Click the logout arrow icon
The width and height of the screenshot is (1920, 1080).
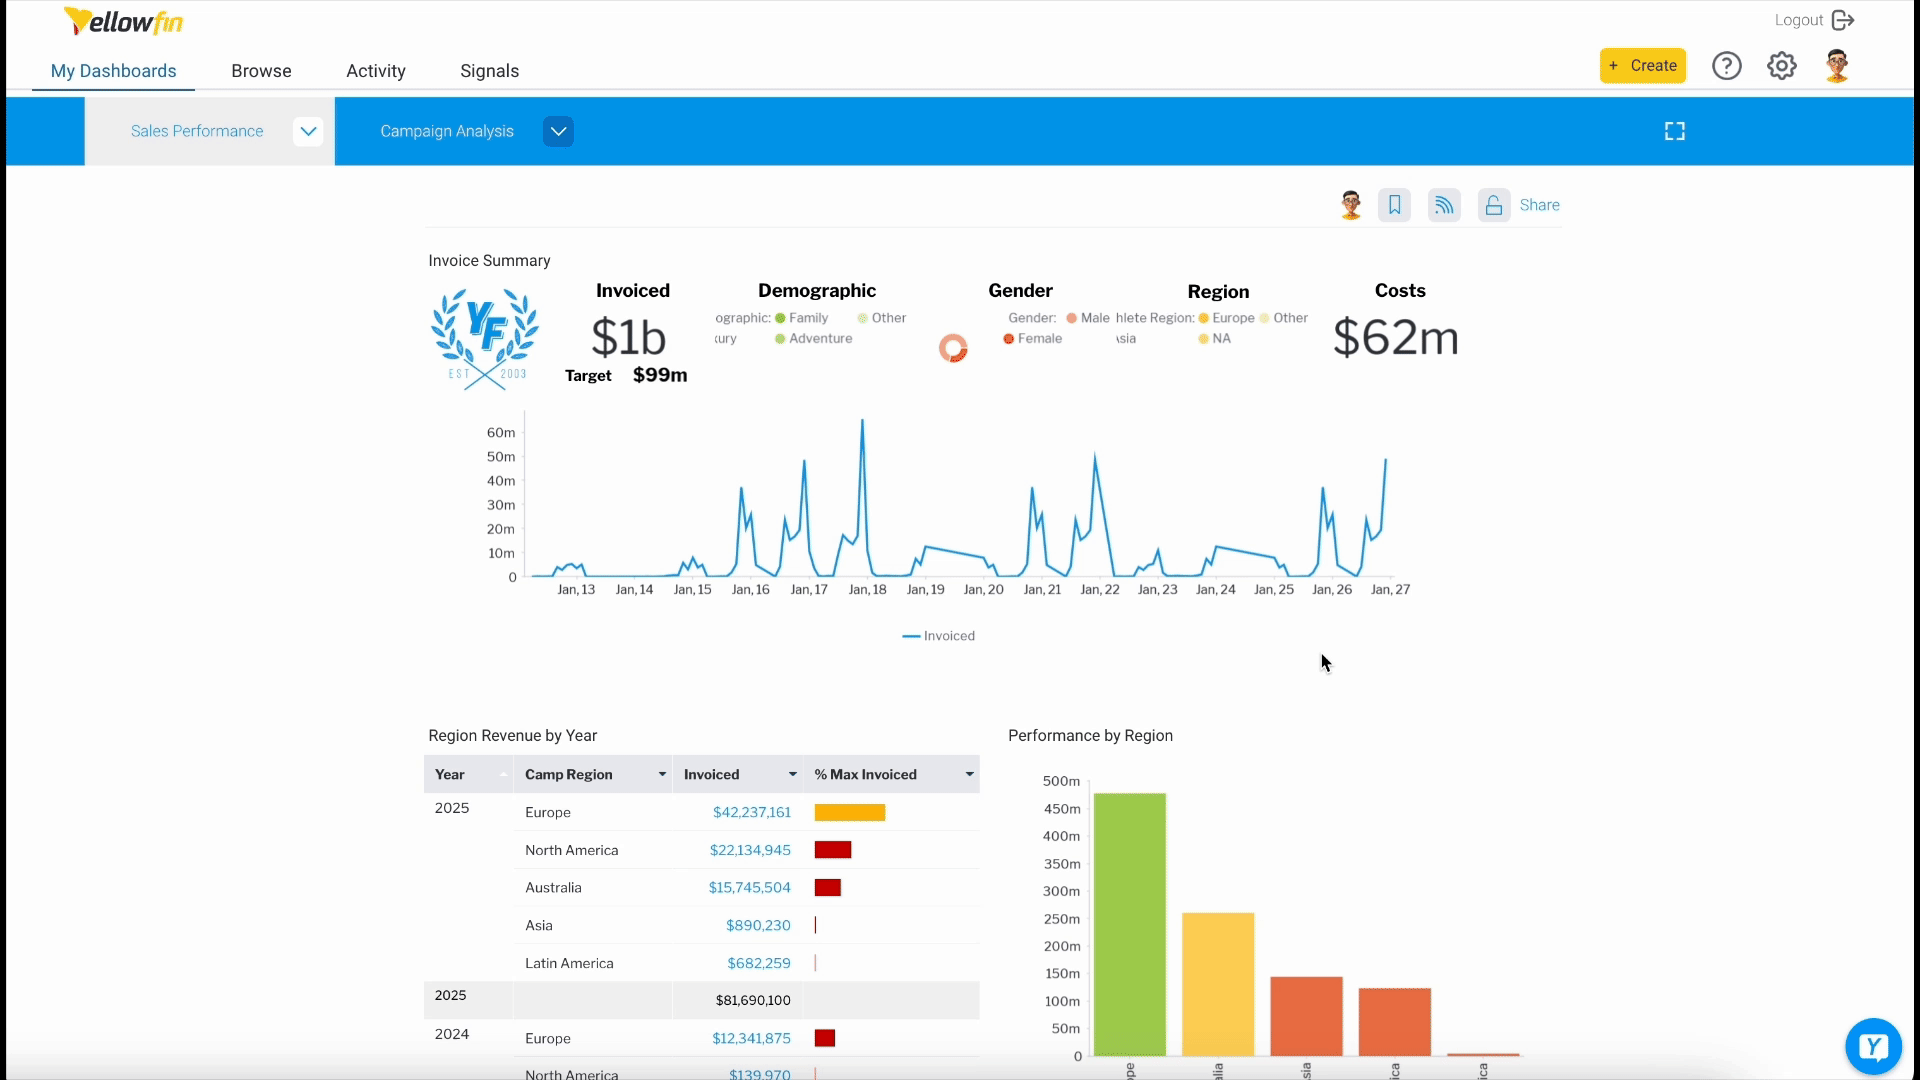pos(1843,20)
